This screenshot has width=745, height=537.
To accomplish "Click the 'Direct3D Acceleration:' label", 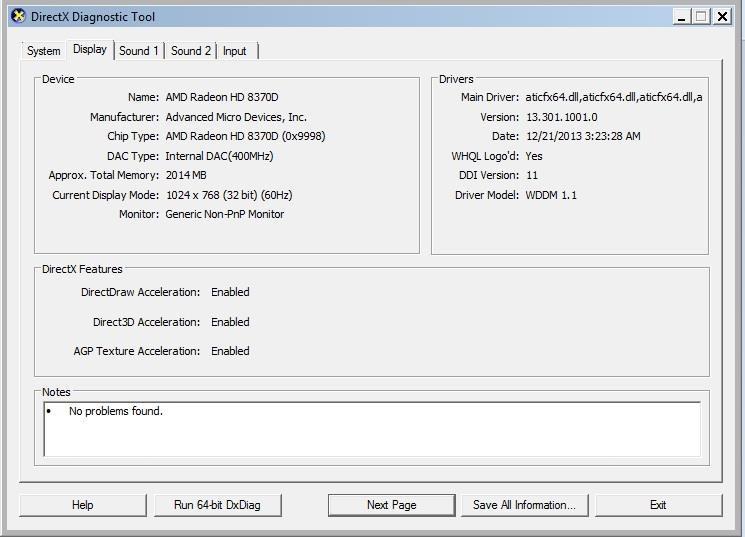I will (146, 322).
